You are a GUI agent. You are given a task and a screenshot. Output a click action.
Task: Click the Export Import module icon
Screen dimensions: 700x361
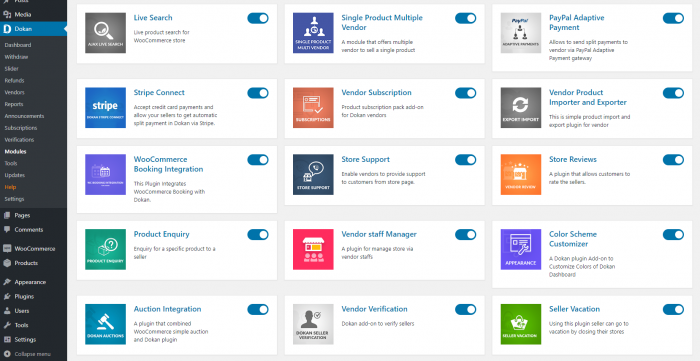click(521, 108)
